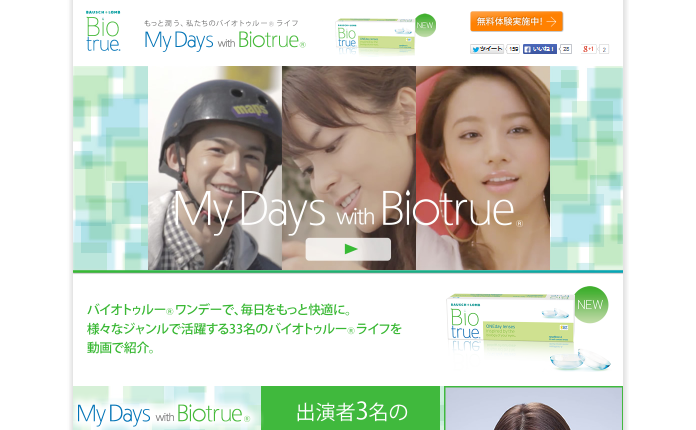
Task: Click the NEW badge above the large product box
Action: pos(590,304)
